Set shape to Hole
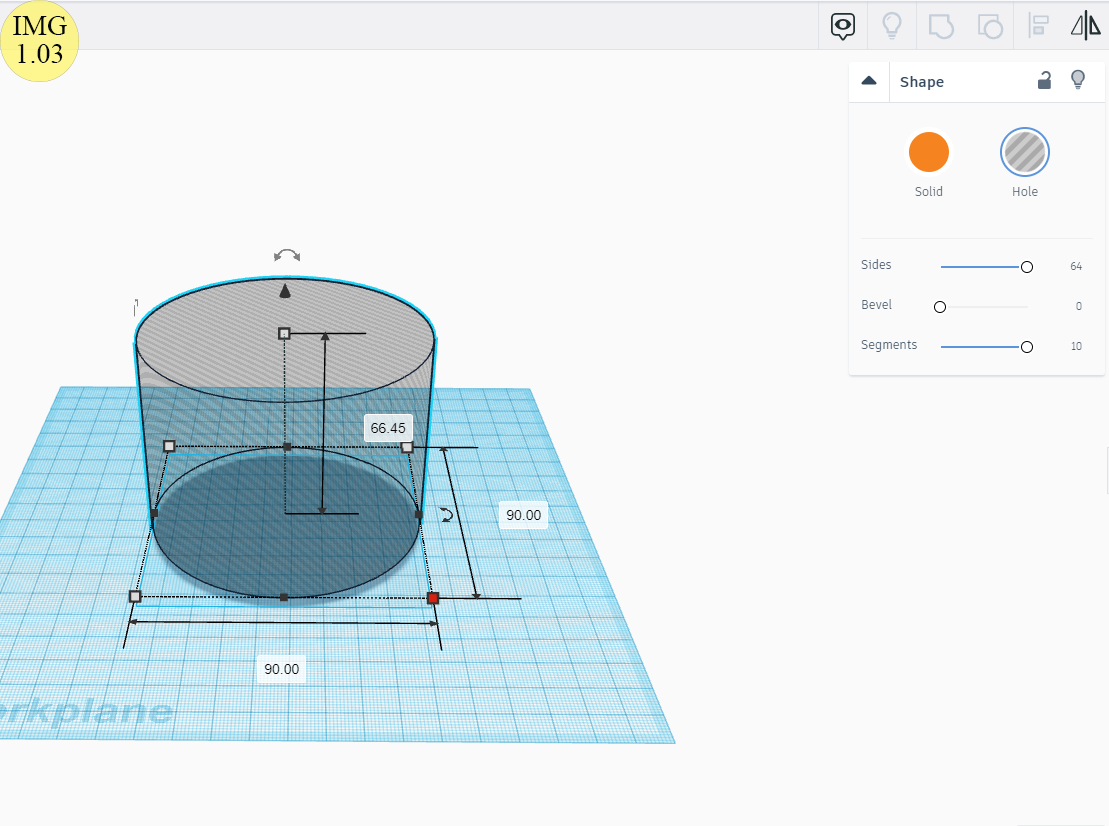1109x826 pixels. pyautogui.click(x=1024, y=152)
